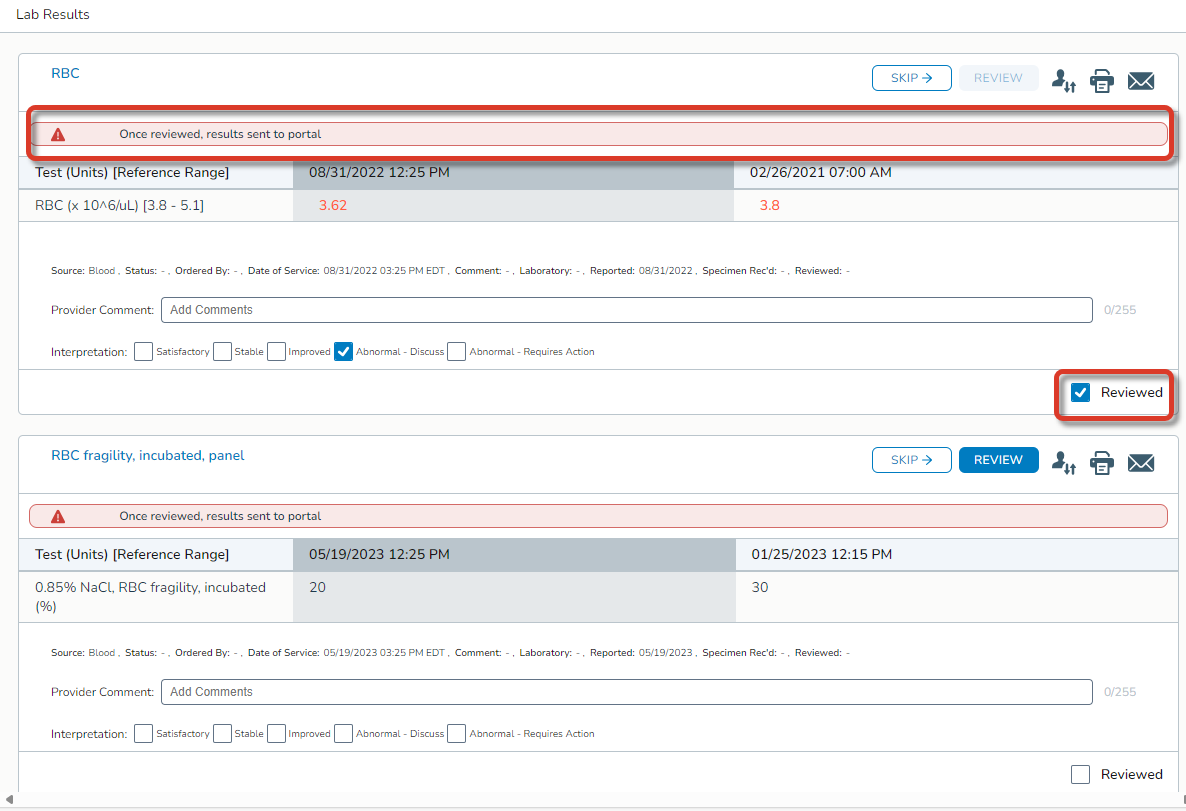Skip the RBC lab result

tap(911, 78)
